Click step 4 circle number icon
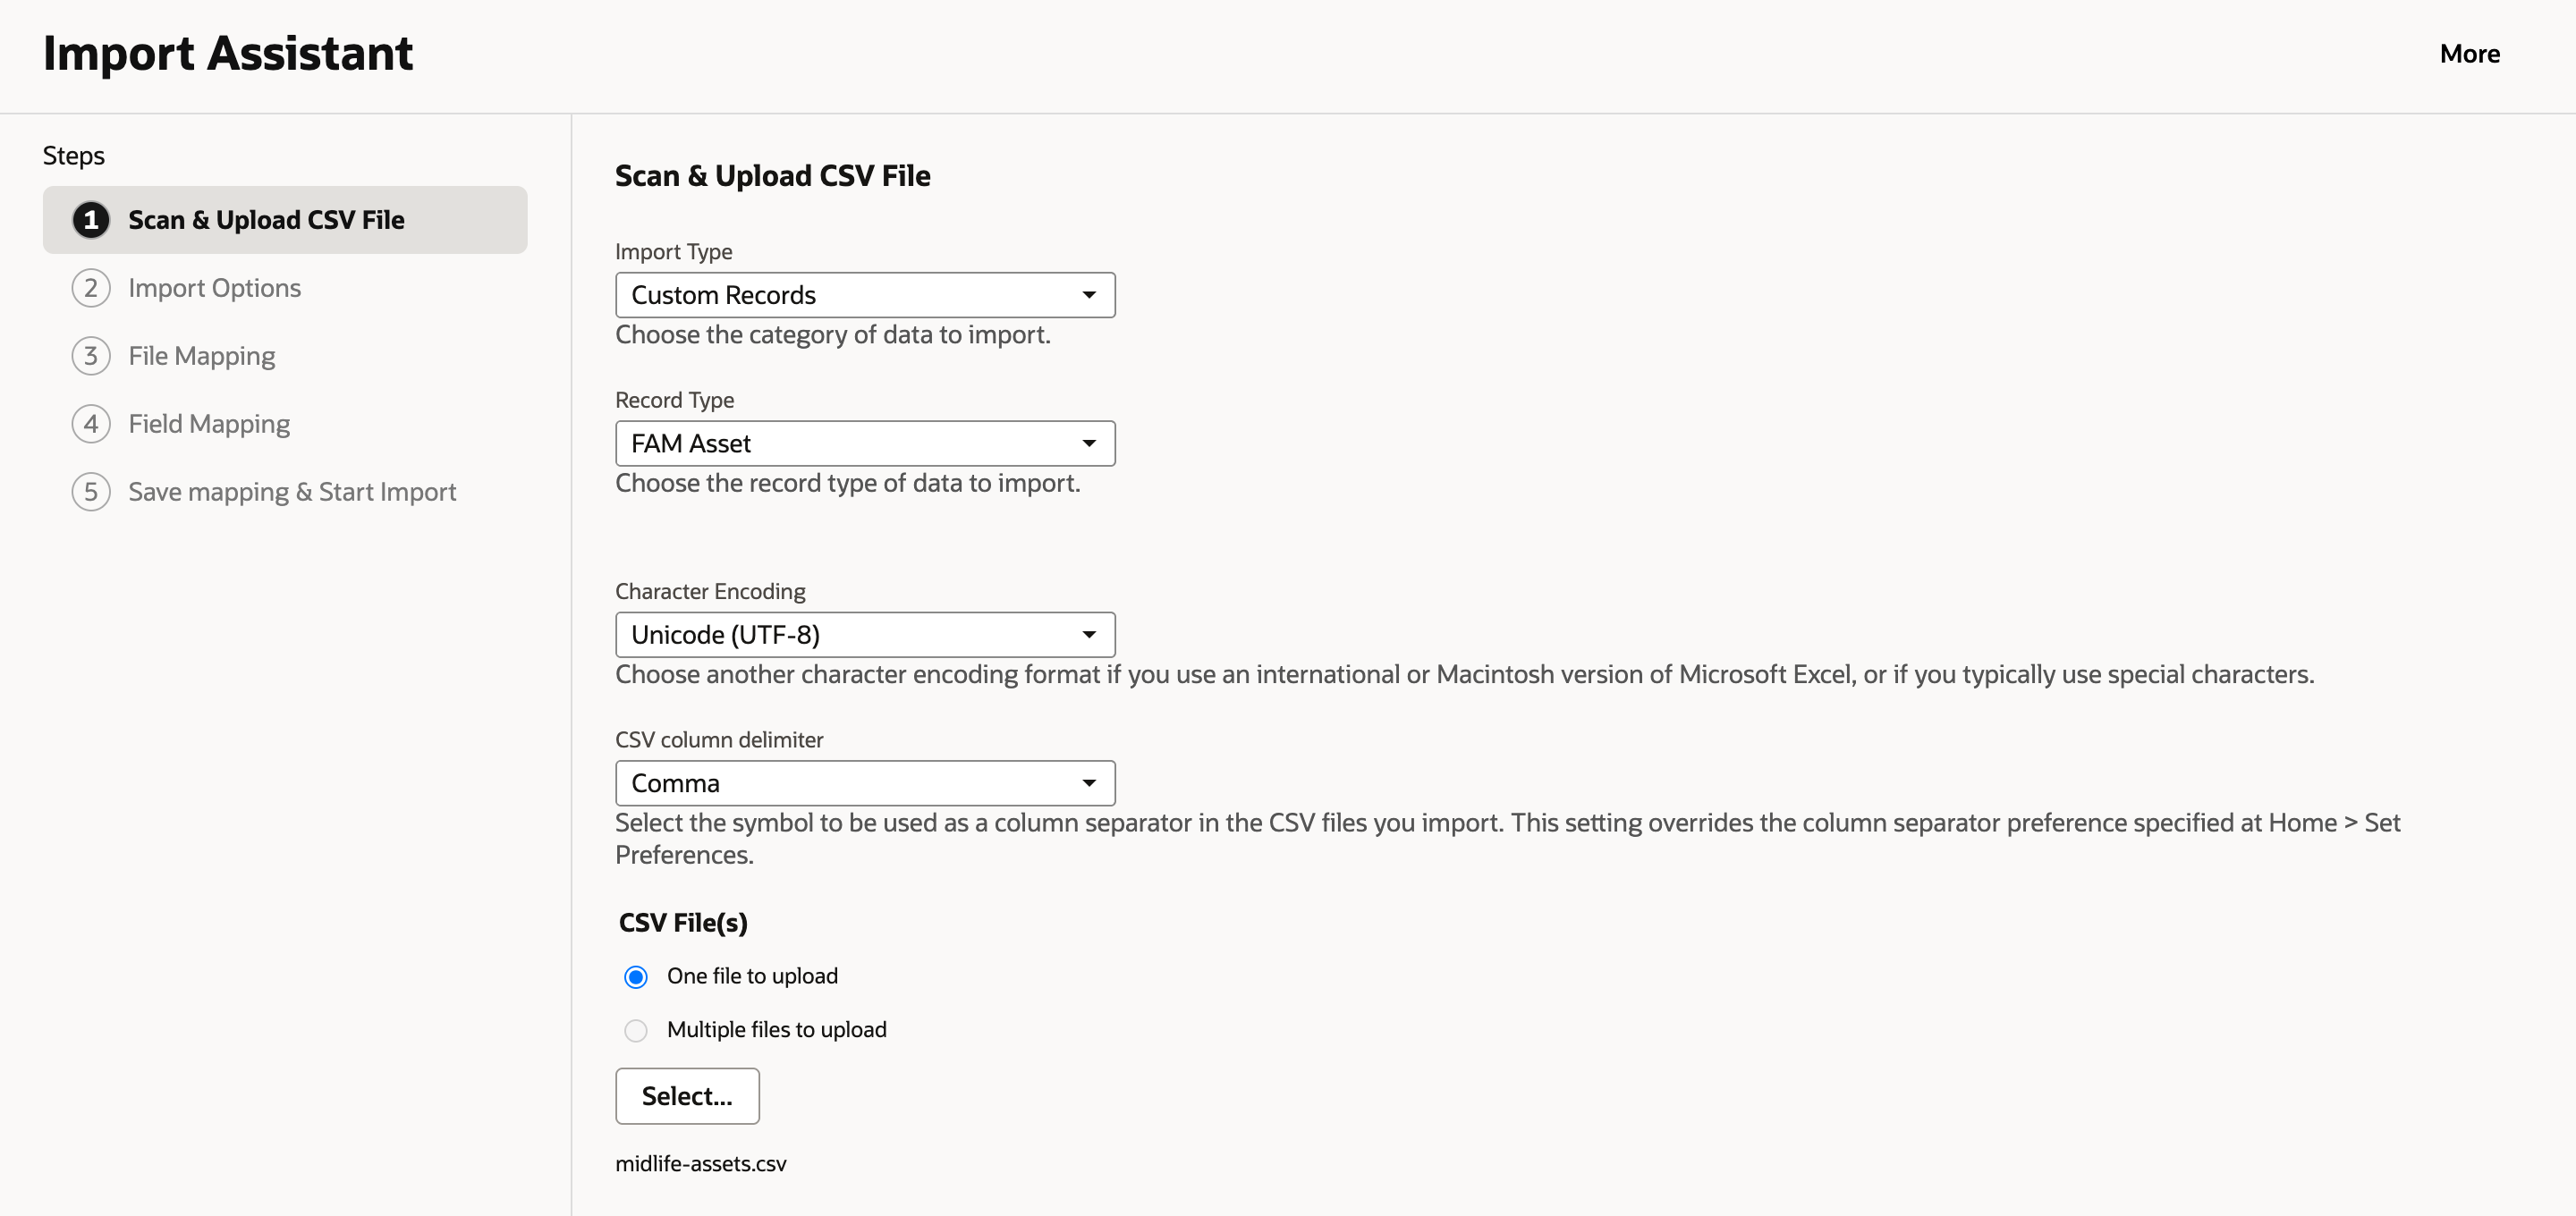 tap(91, 424)
